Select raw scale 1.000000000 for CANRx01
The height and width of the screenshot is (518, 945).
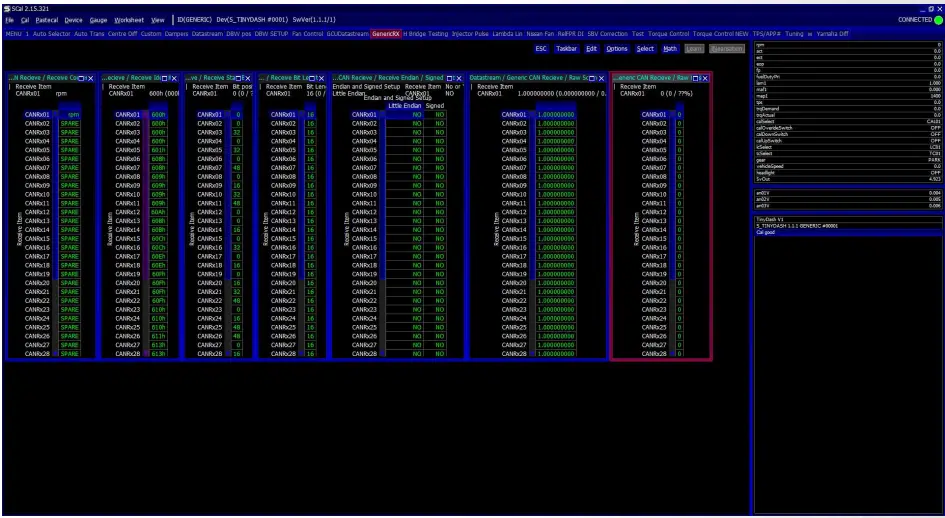tap(555, 115)
